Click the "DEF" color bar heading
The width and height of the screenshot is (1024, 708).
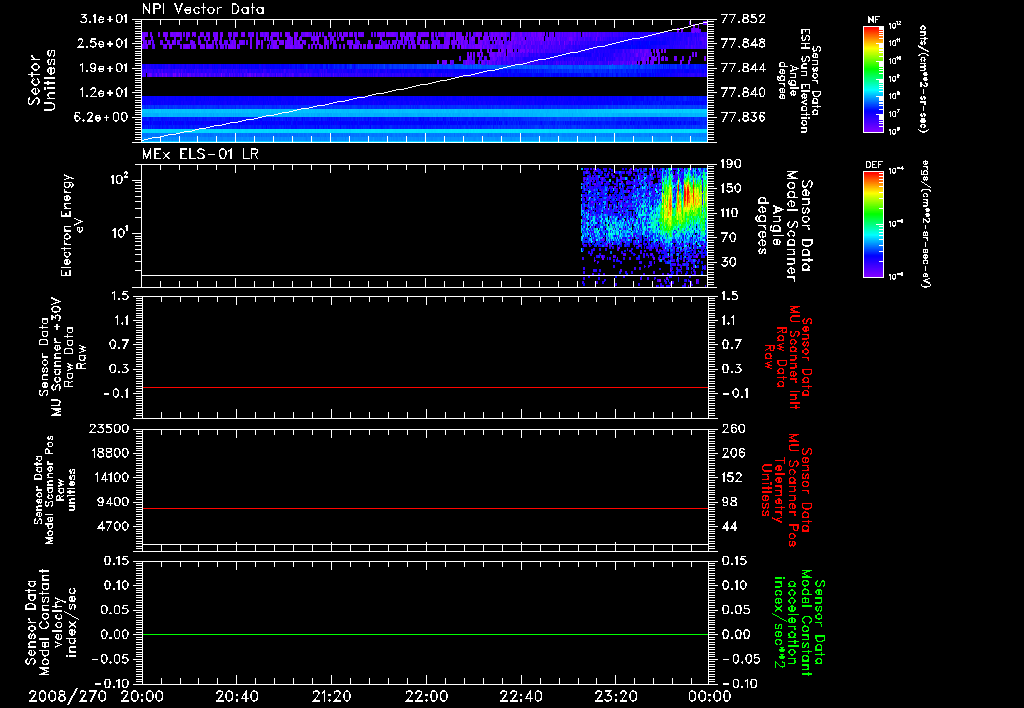coord(874,165)
